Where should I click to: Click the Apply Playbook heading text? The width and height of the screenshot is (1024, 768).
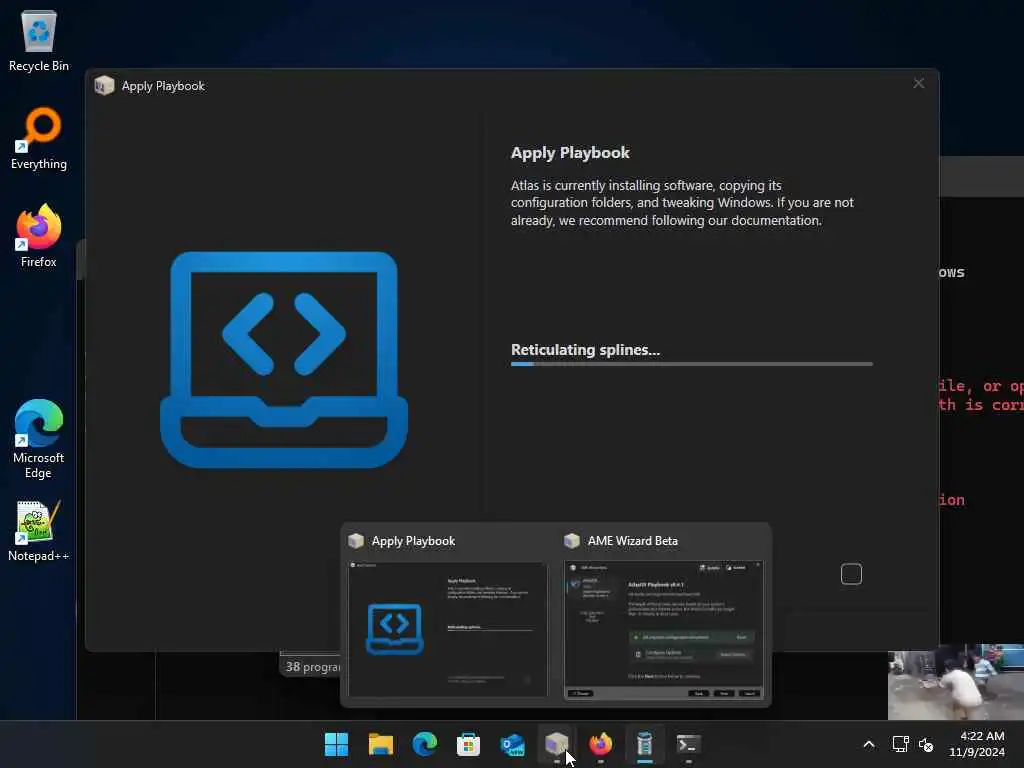click(570, 153)
